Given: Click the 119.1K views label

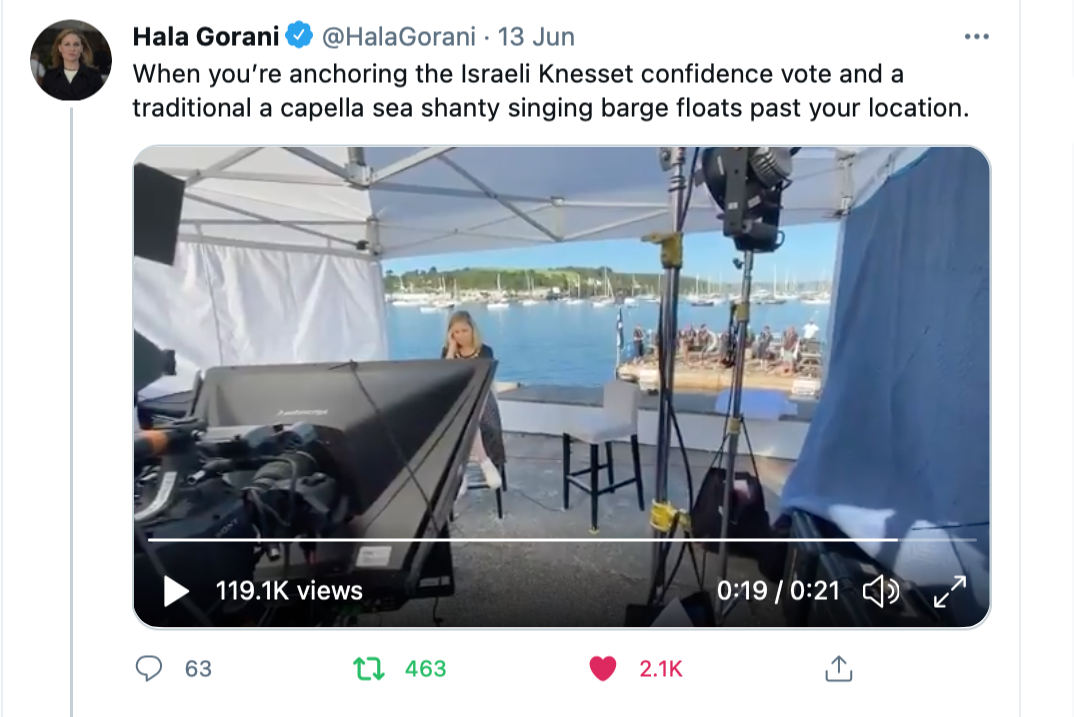Looking at the screenshot, I should pos(289,591).
